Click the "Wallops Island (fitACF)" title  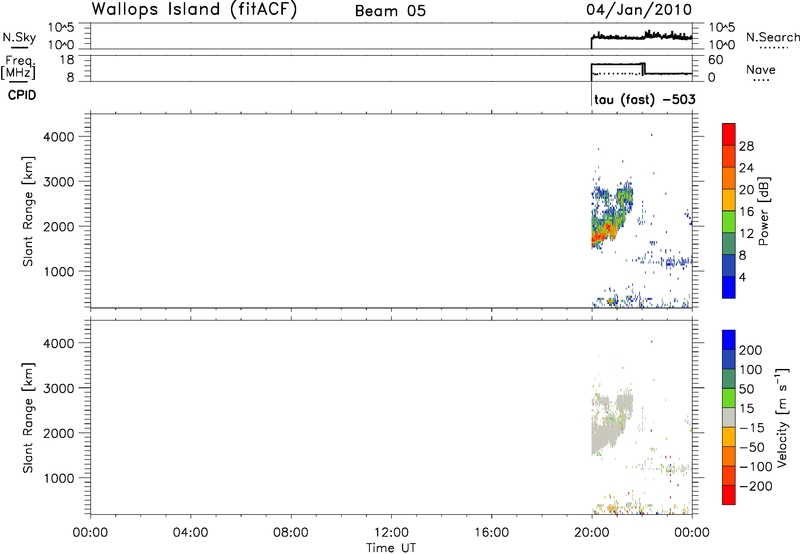point(194,10)
